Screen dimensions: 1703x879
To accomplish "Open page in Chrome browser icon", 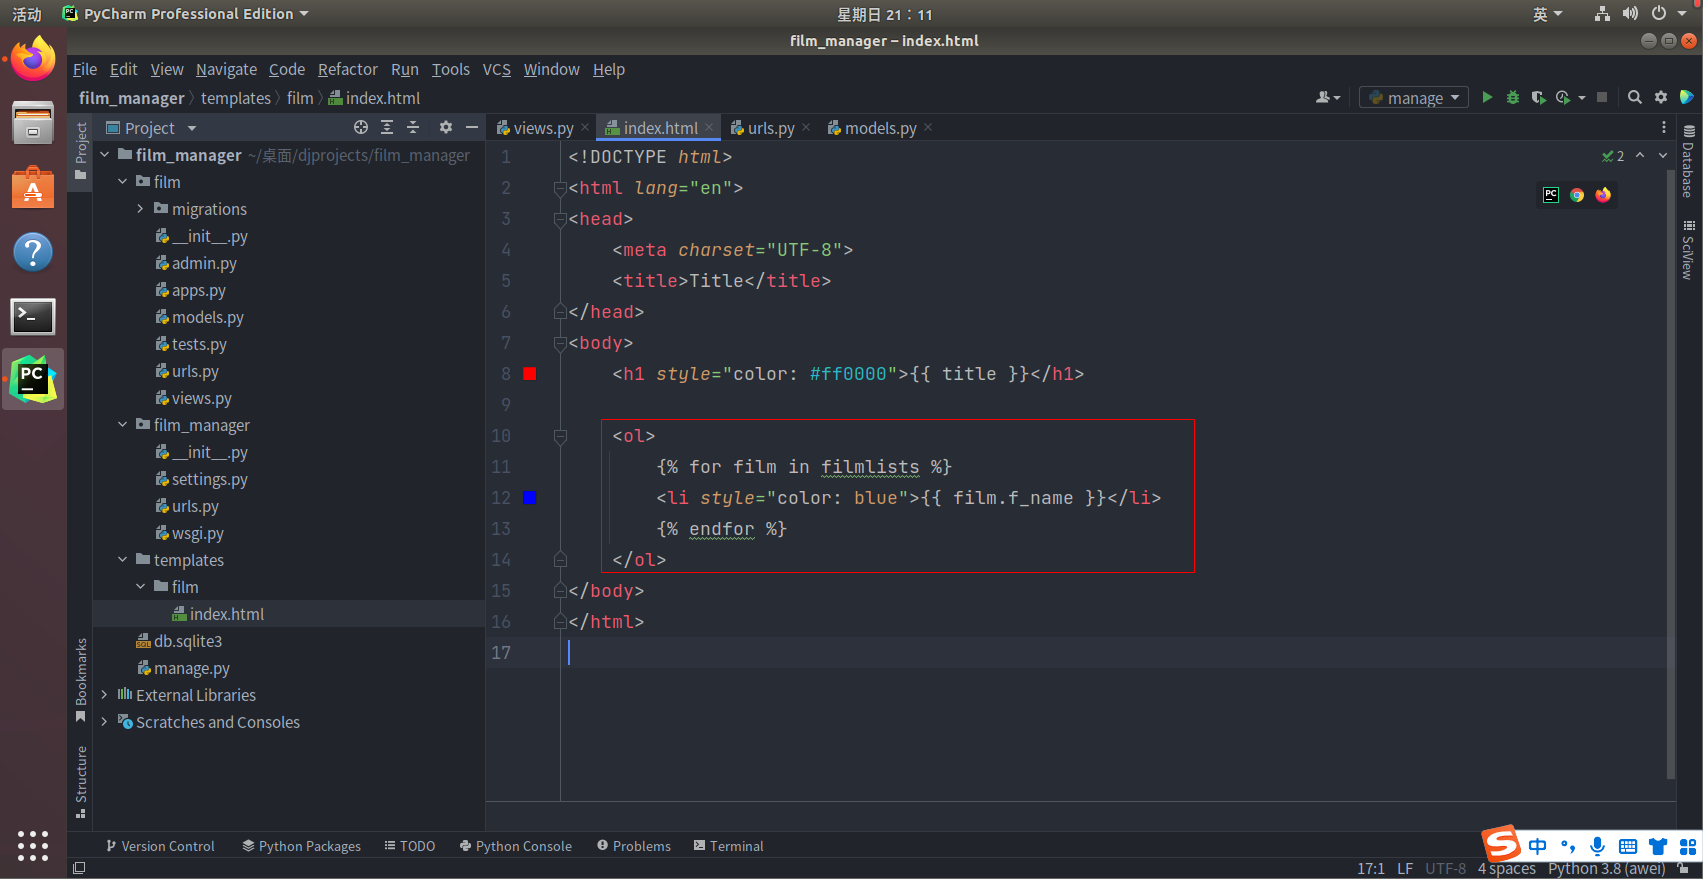I will coord(1577,195).
